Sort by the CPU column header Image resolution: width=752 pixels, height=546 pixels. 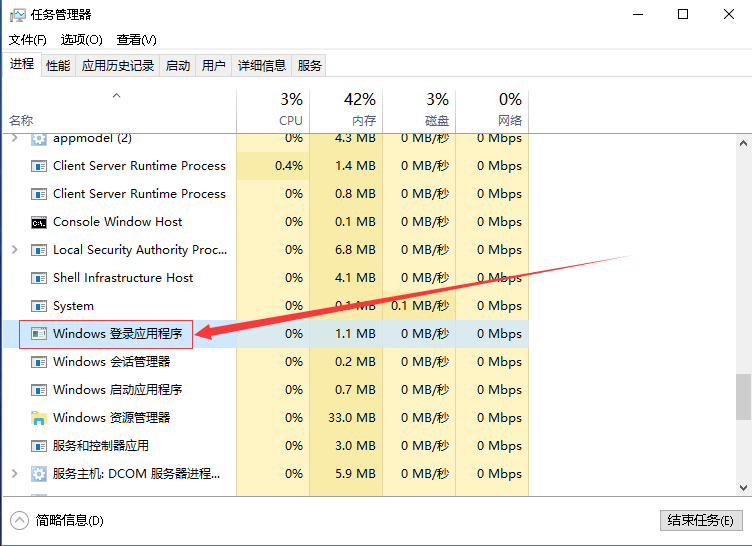point(273,110)
